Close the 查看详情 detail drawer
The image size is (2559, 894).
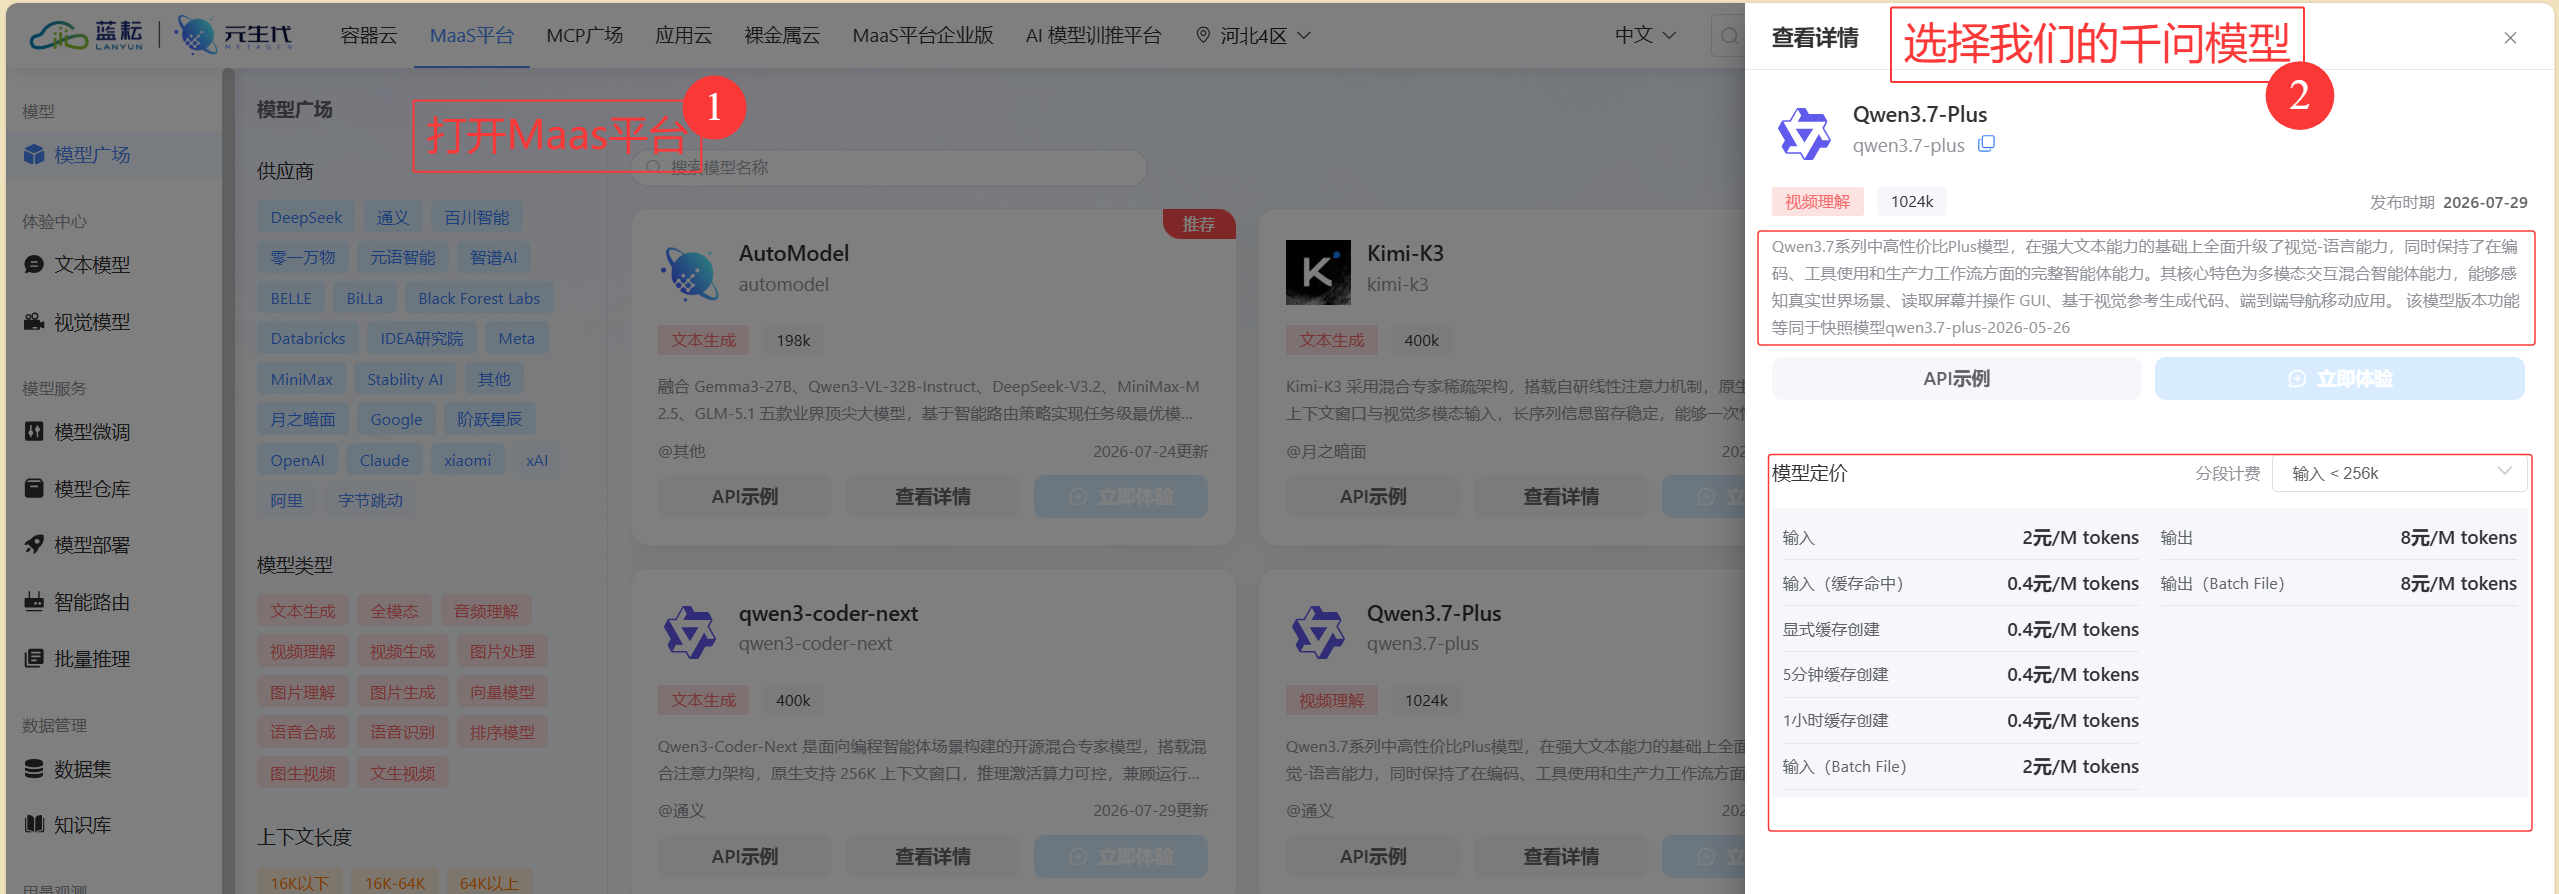tap(2510, 38)
